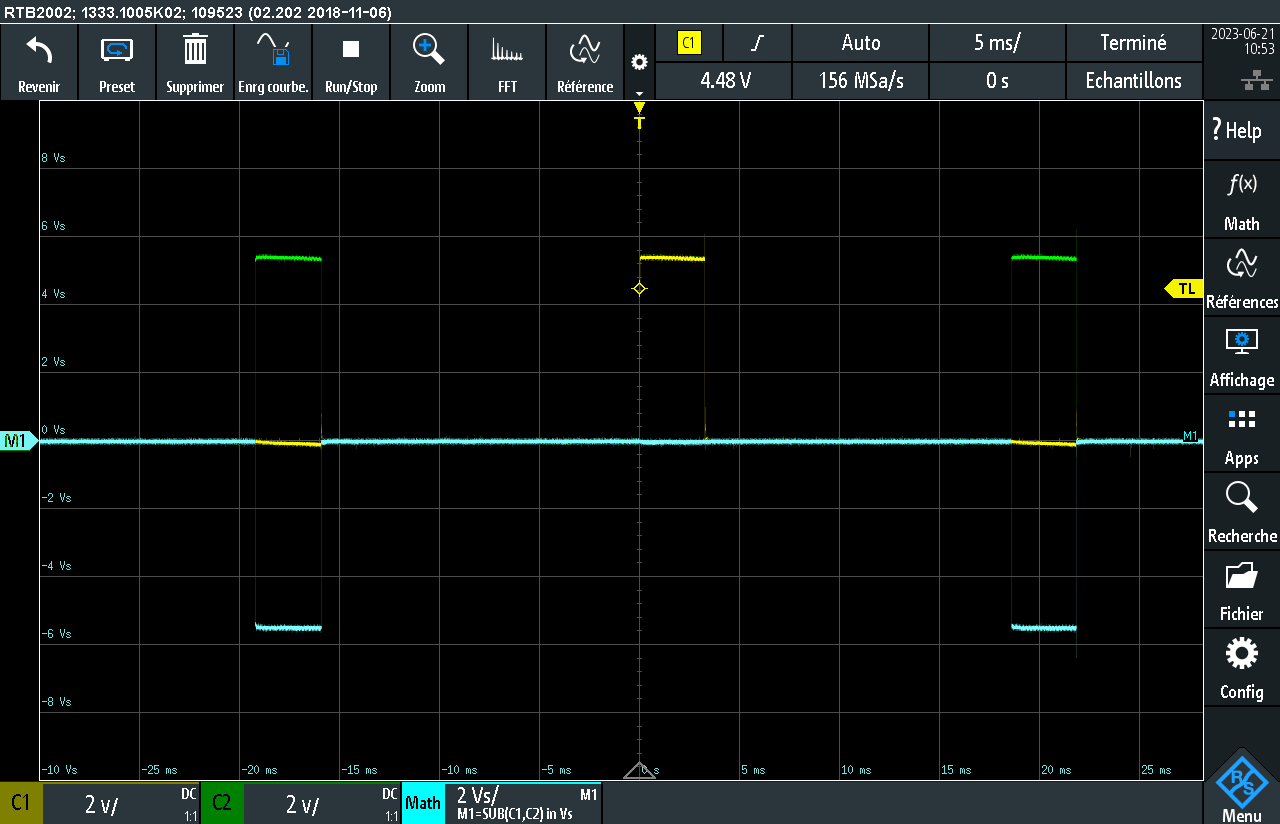Expand the toolbar settings gear dropdown

pyautogui.click(x=639, y=64)
